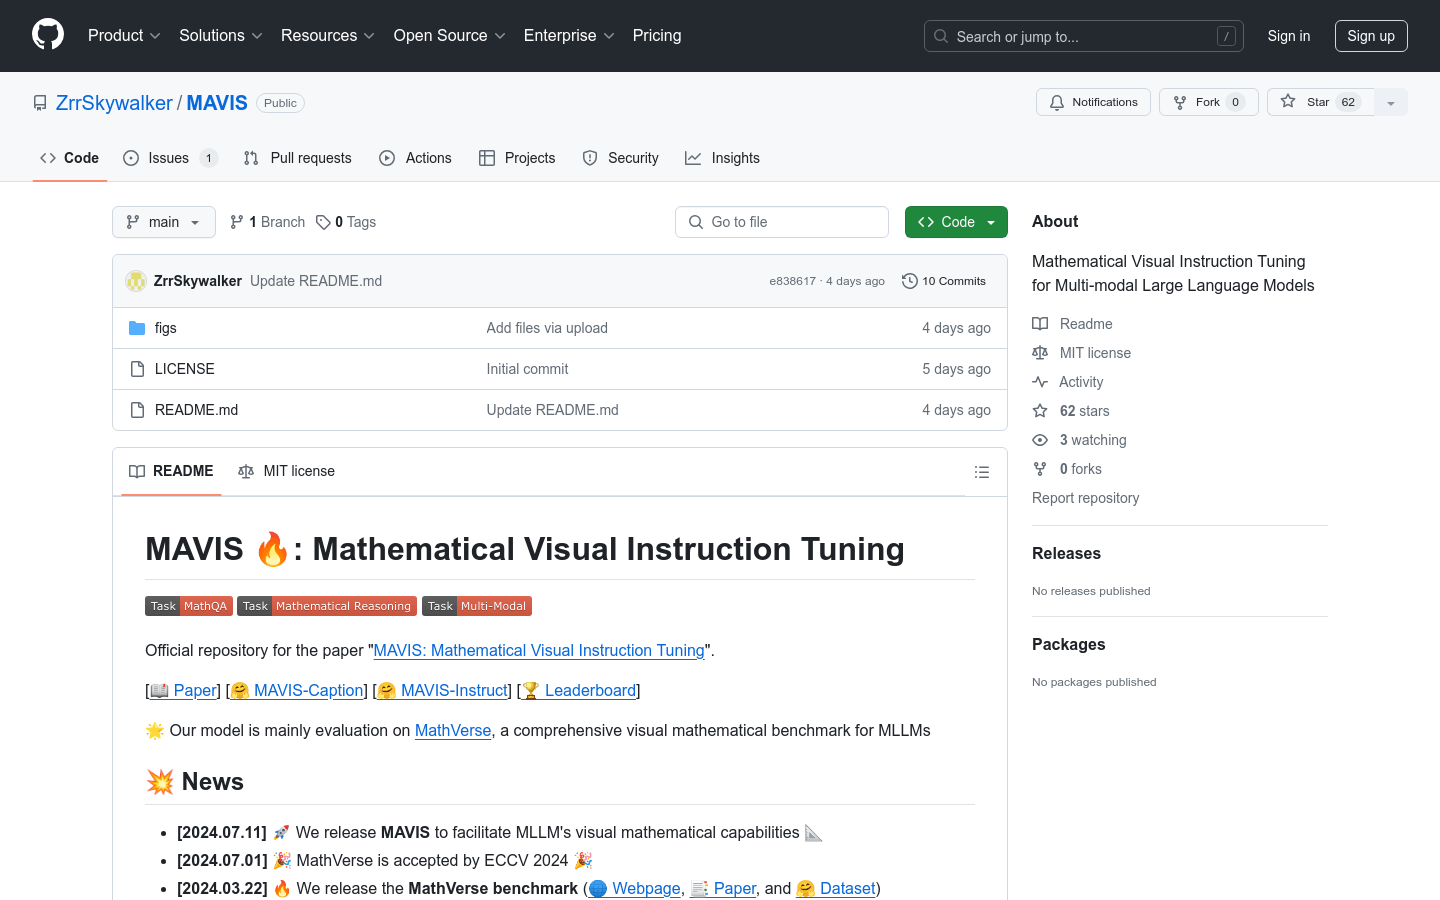This screenshot has height=900, width=1440.
Task: Click the Fork icon
Action: point(1180,102)
